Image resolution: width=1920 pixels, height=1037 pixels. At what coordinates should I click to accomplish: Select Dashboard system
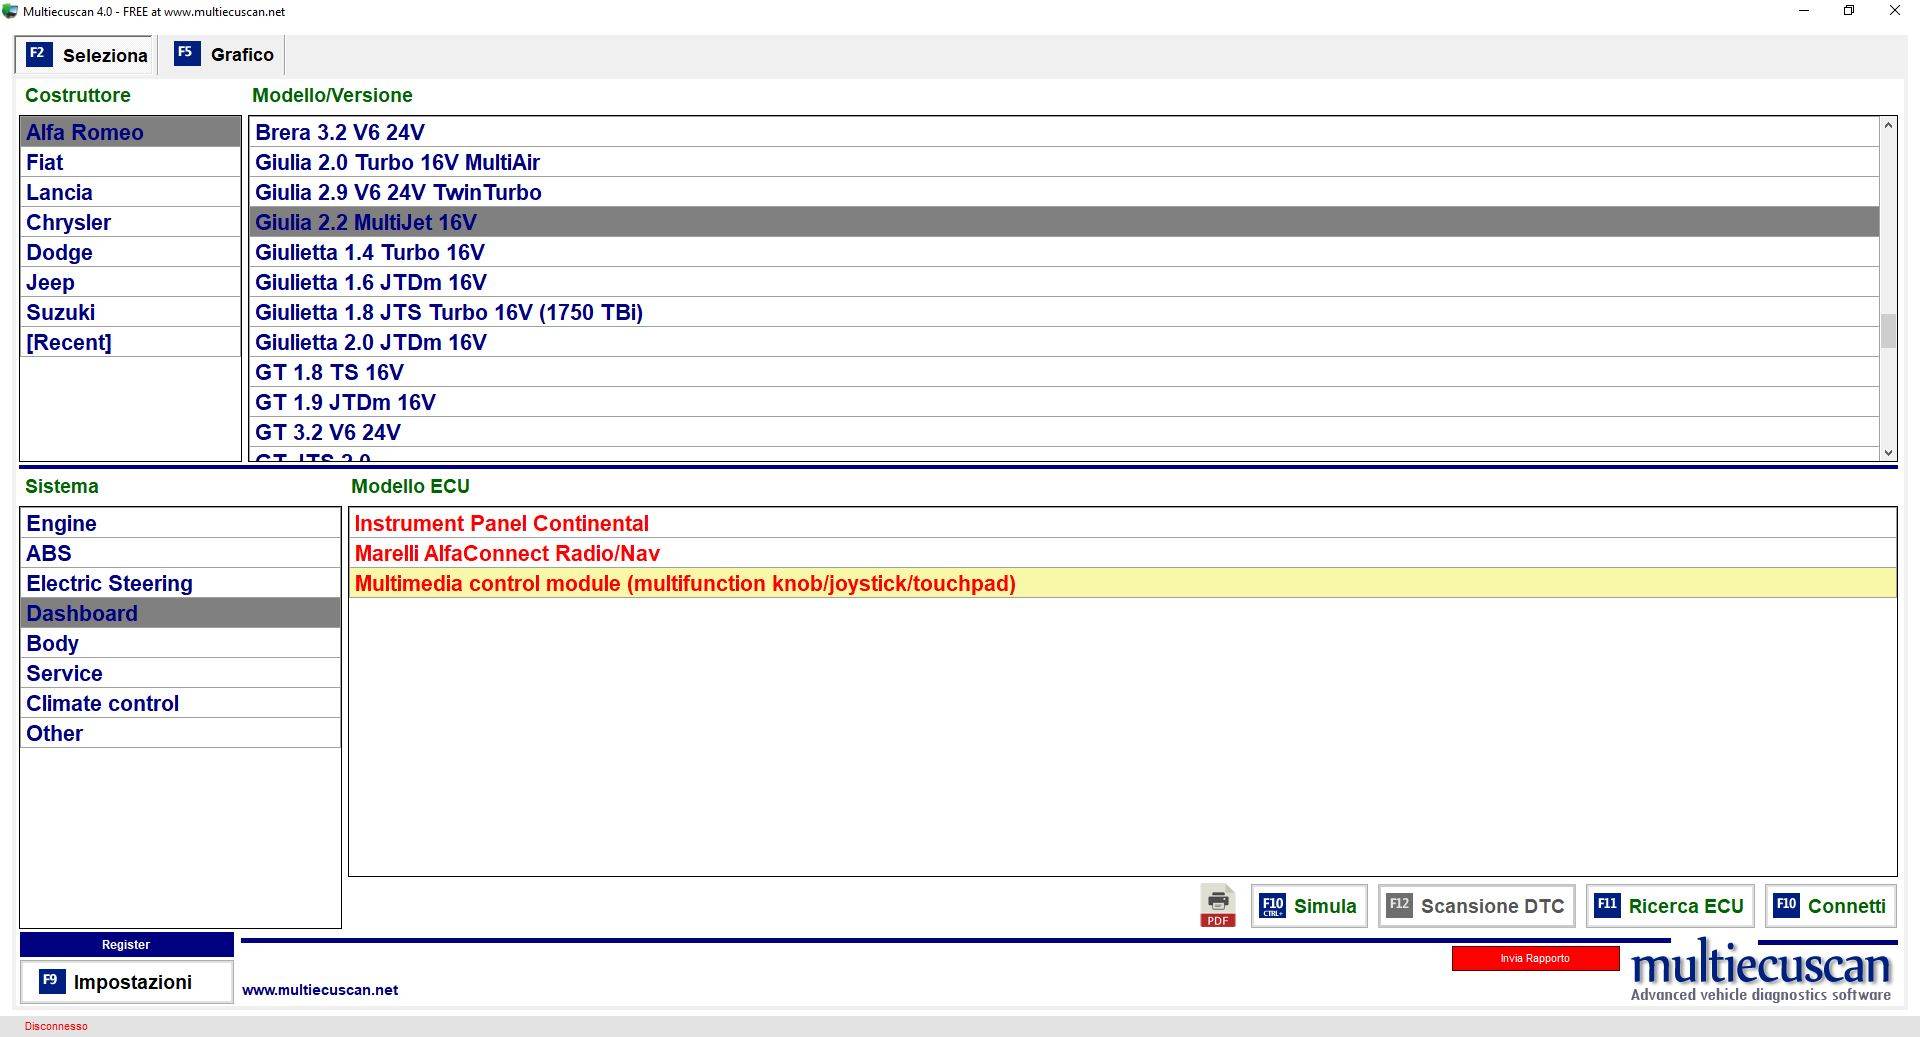click(x=180, y=613)
